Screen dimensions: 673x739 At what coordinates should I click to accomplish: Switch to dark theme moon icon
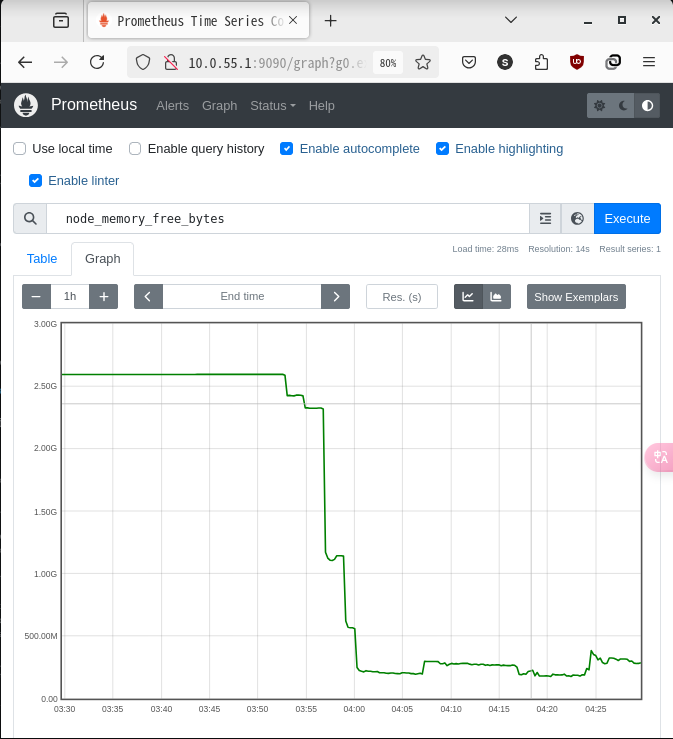coord(623,106)
